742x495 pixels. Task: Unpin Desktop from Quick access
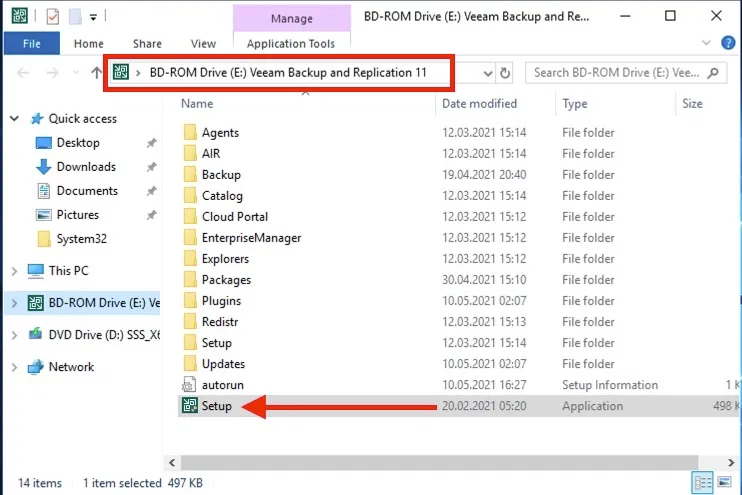point(151,142)
